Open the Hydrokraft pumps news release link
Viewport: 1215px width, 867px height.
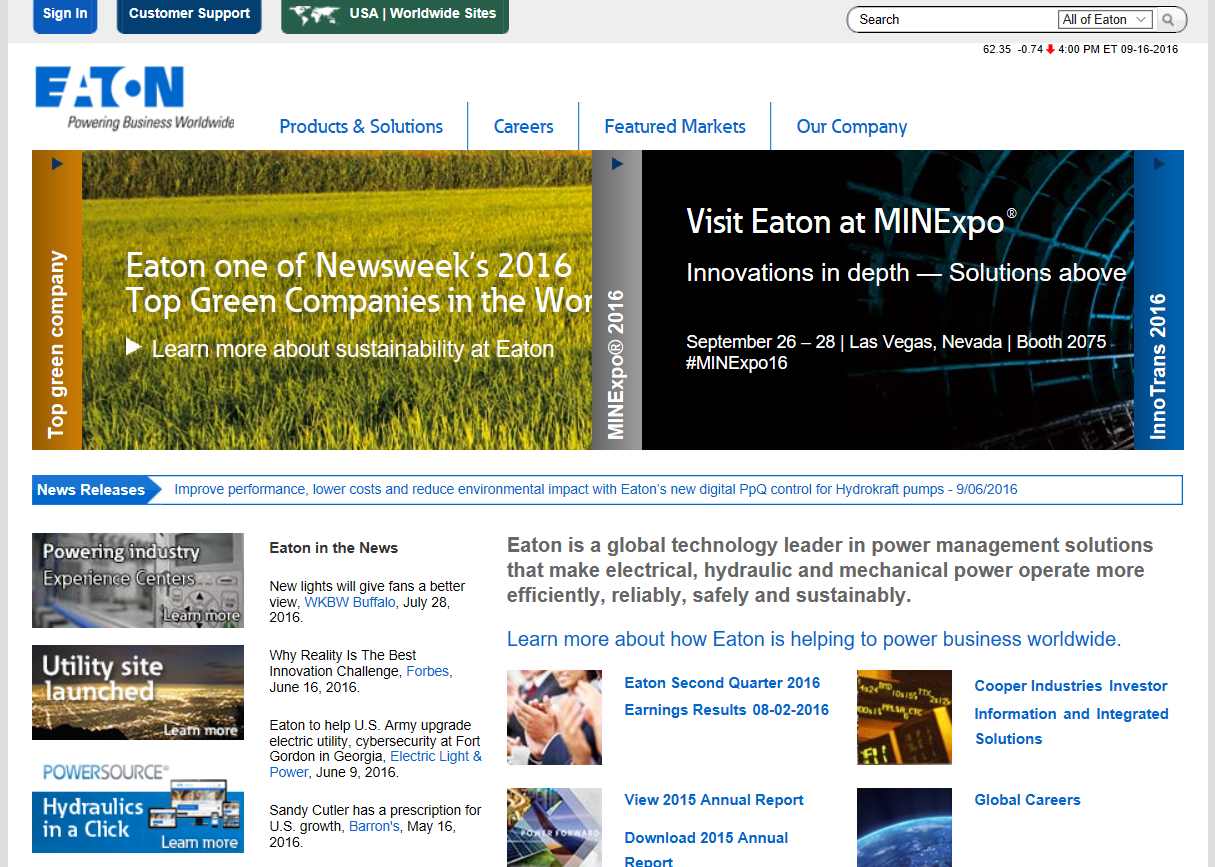point(595,490)
